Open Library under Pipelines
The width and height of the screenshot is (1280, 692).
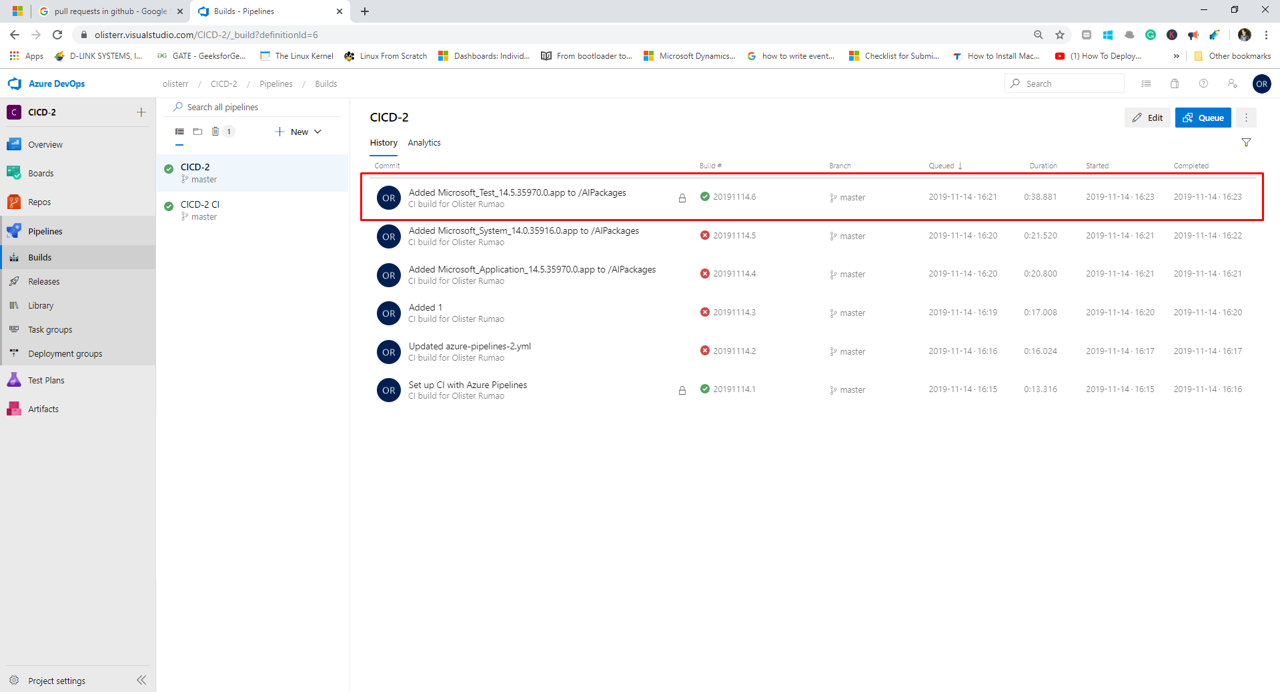click(41, 305)
